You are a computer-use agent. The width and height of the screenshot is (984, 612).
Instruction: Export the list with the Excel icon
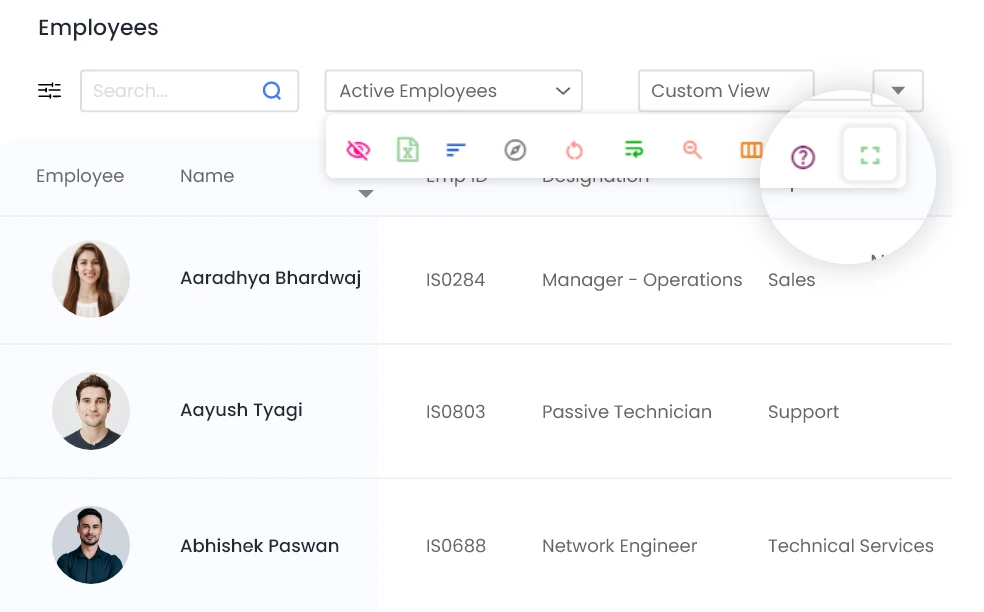click(407, 150)
